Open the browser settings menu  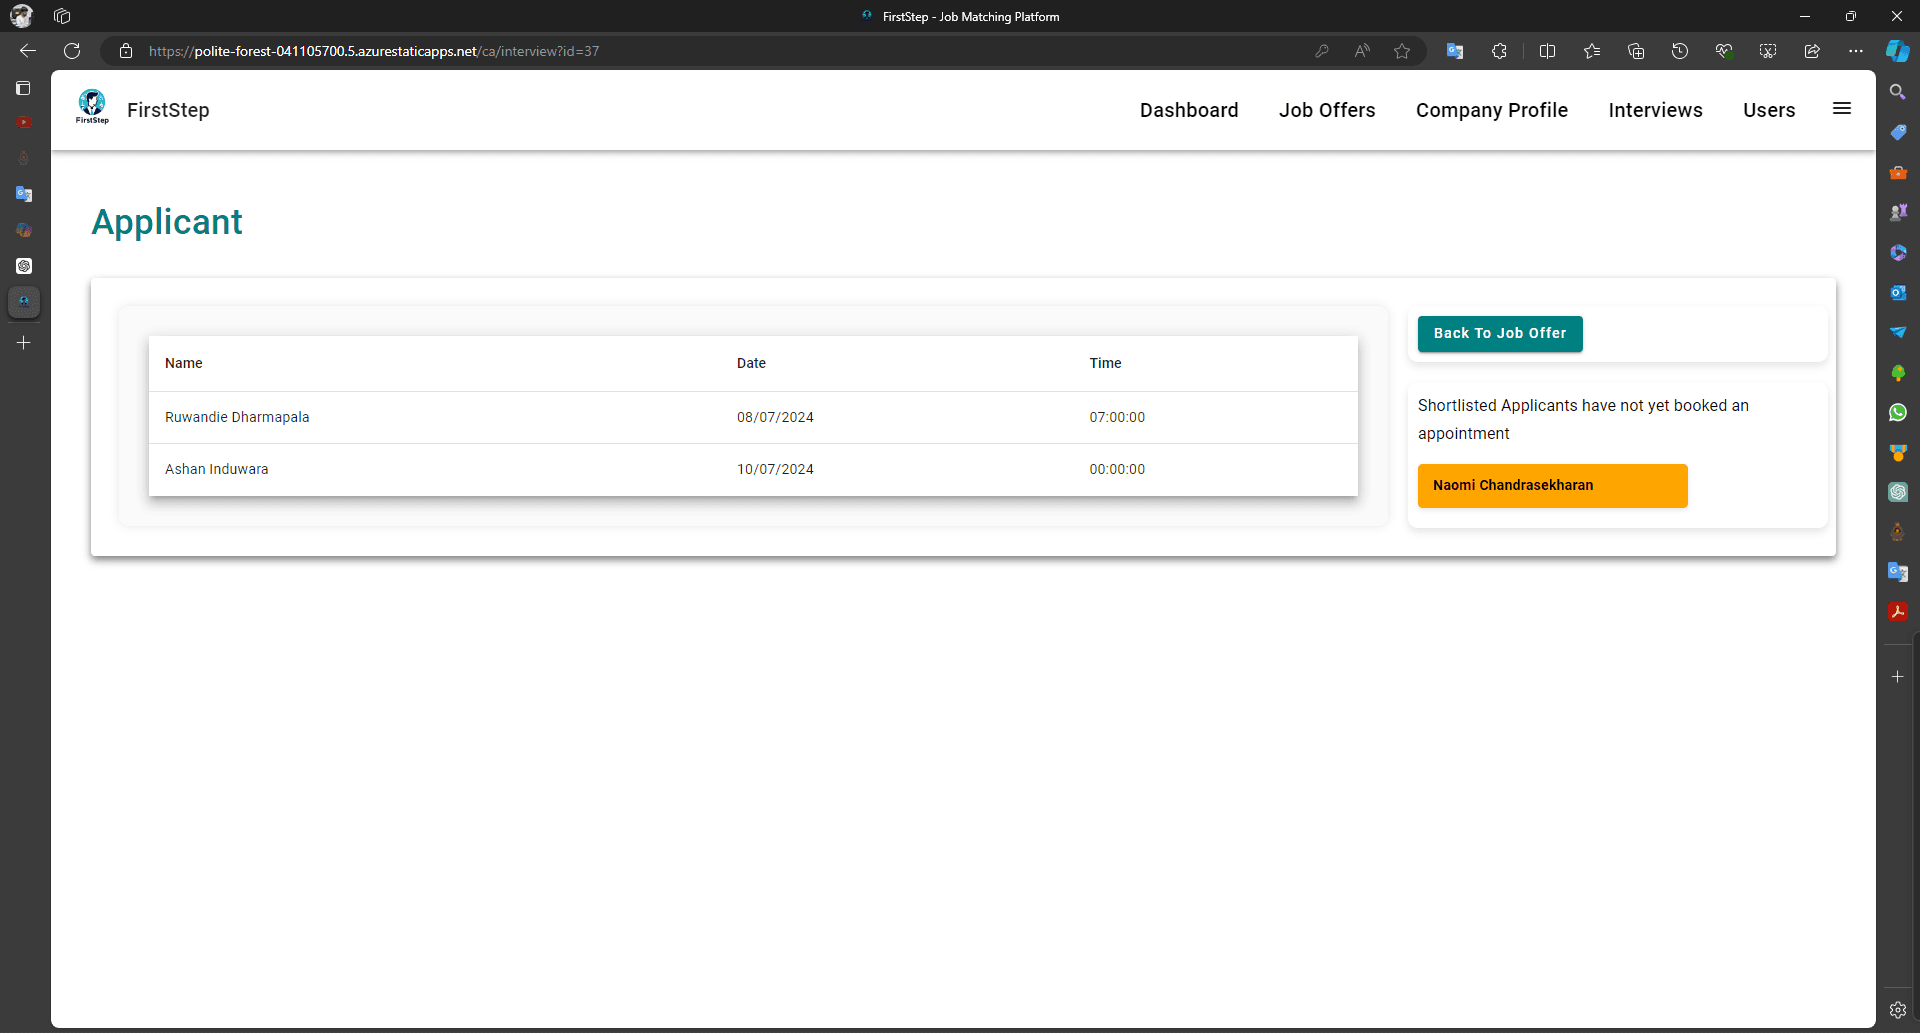(x=1857, y=51)
